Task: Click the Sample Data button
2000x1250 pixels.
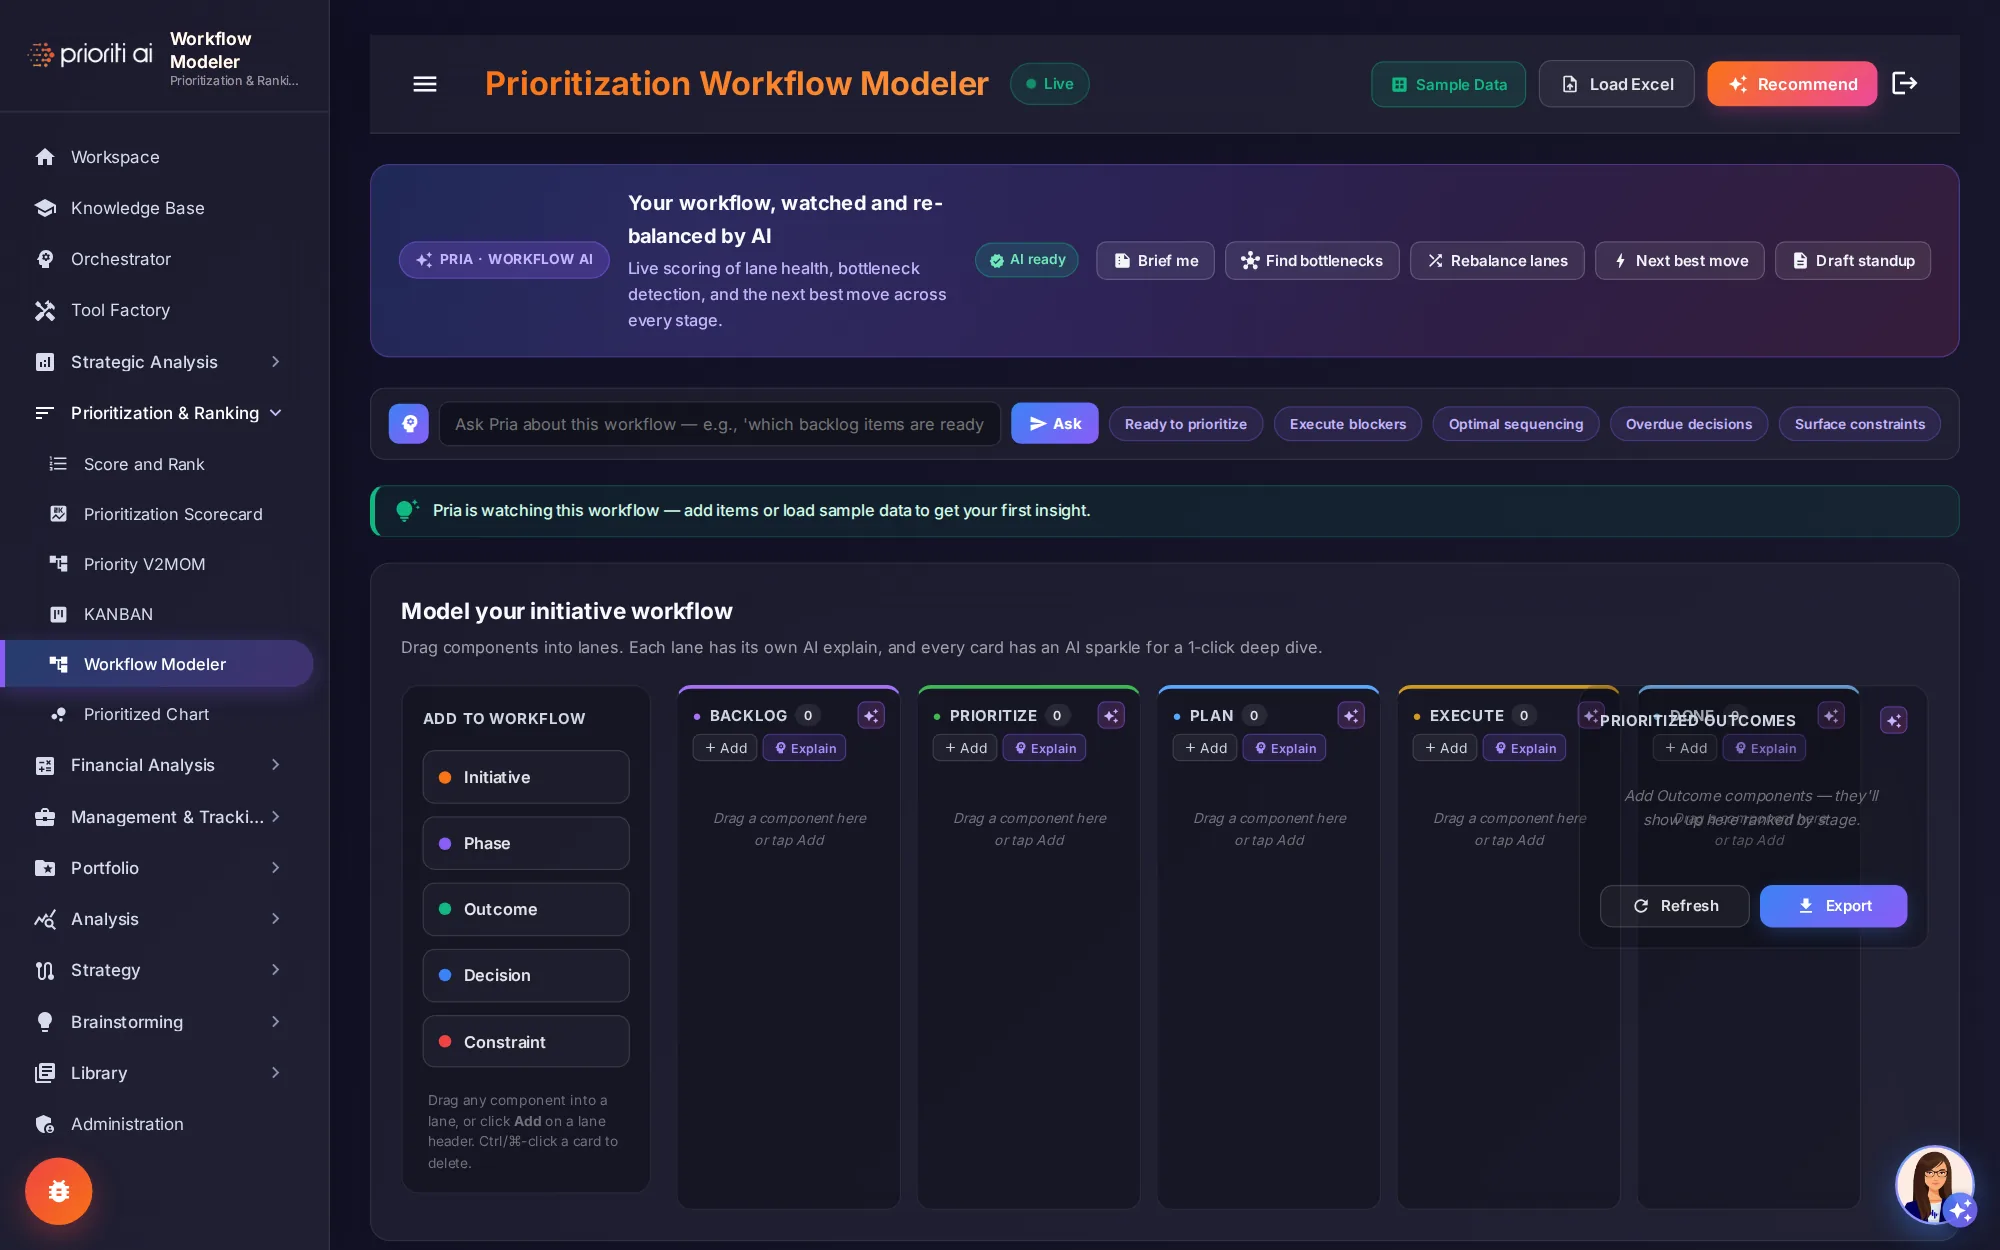Action: pyautogui.click(x=1448, y=84)
